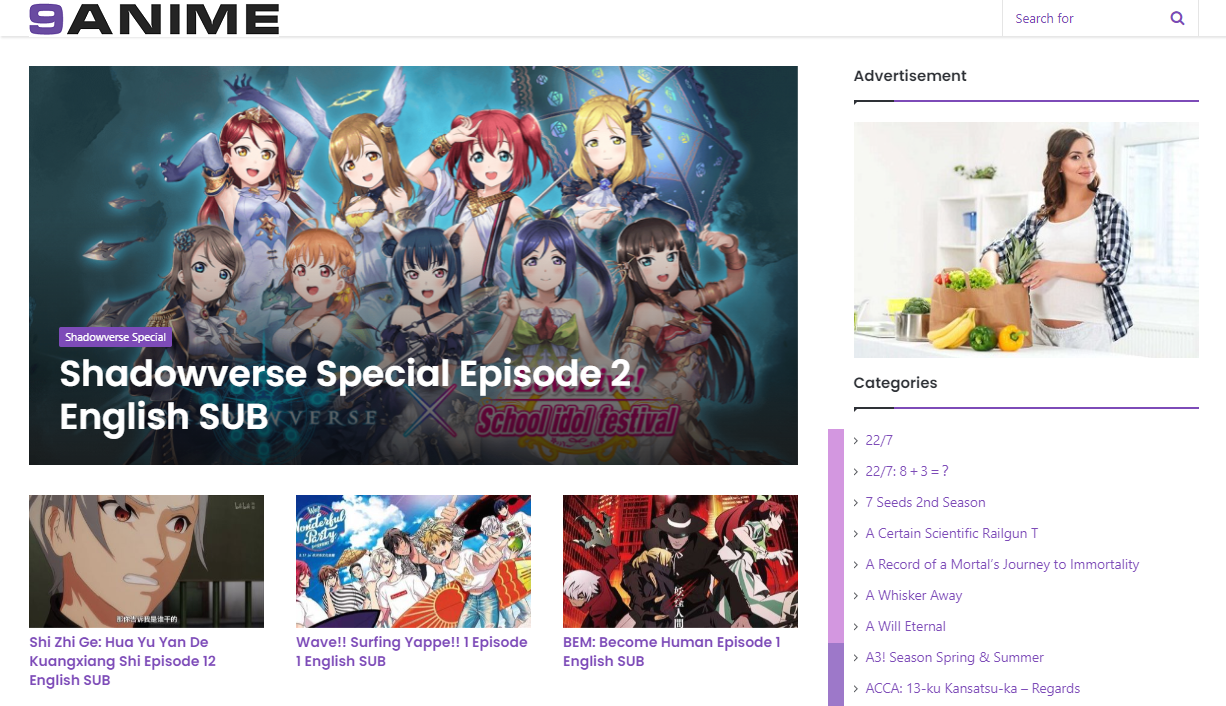This screenshot has width=1226, height=706.
Task: Open the BEM: Become Human thumbnail
Action: (680, 561)
